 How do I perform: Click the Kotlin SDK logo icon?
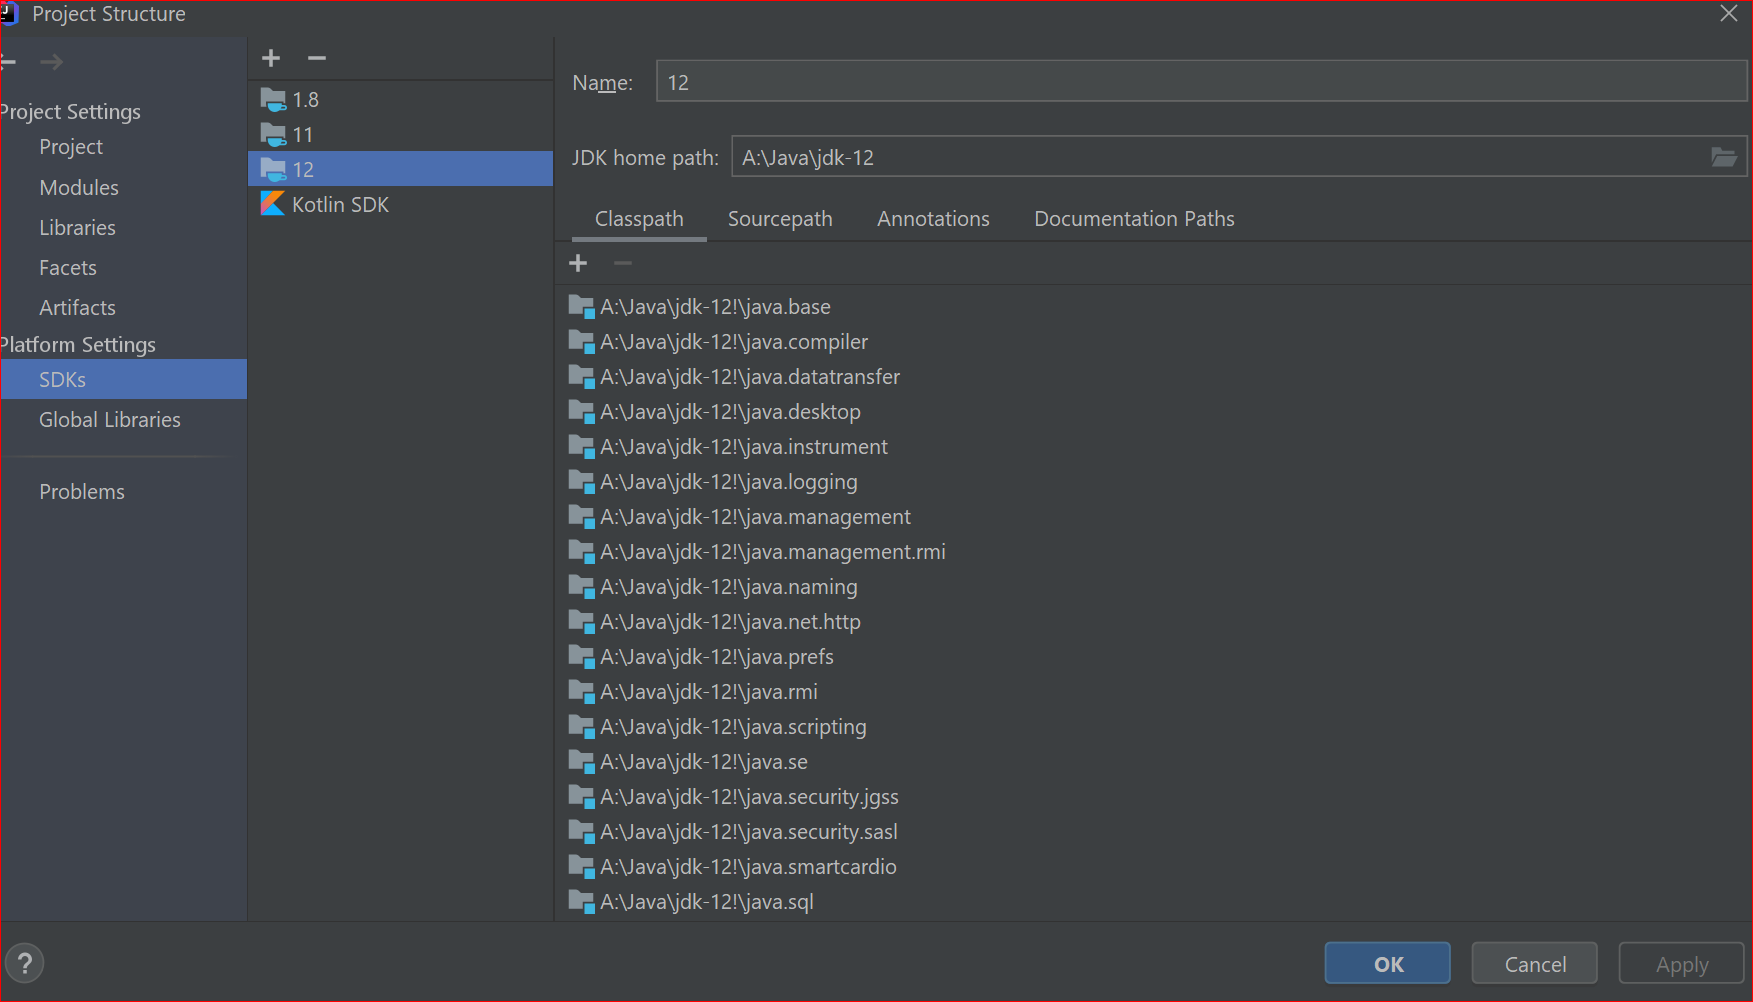point(272,203)
